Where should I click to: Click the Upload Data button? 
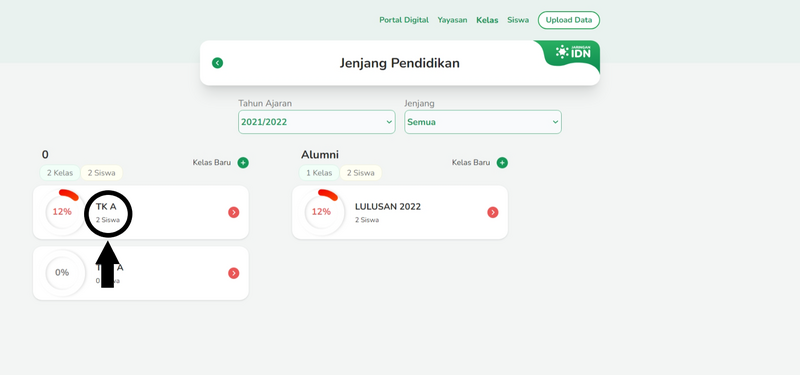[x=569, y=20]
